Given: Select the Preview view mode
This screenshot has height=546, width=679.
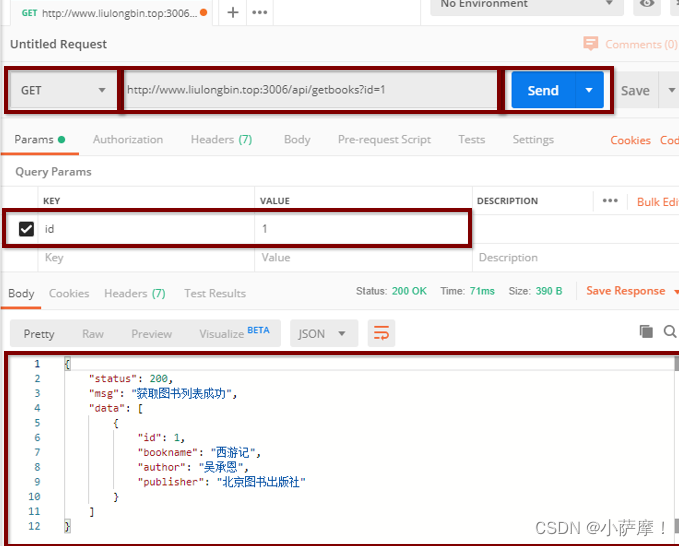Looking at the screenshot, I should (152, 334).
